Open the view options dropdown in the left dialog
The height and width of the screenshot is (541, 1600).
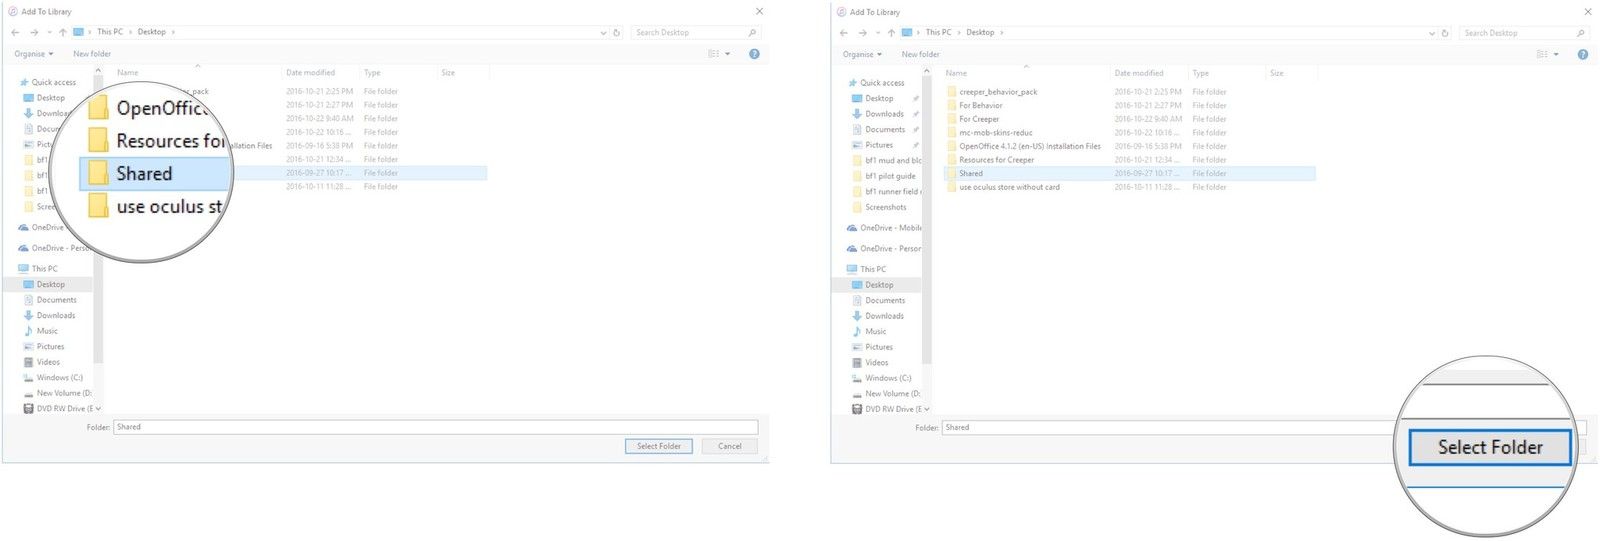click(x=727, y=54)
